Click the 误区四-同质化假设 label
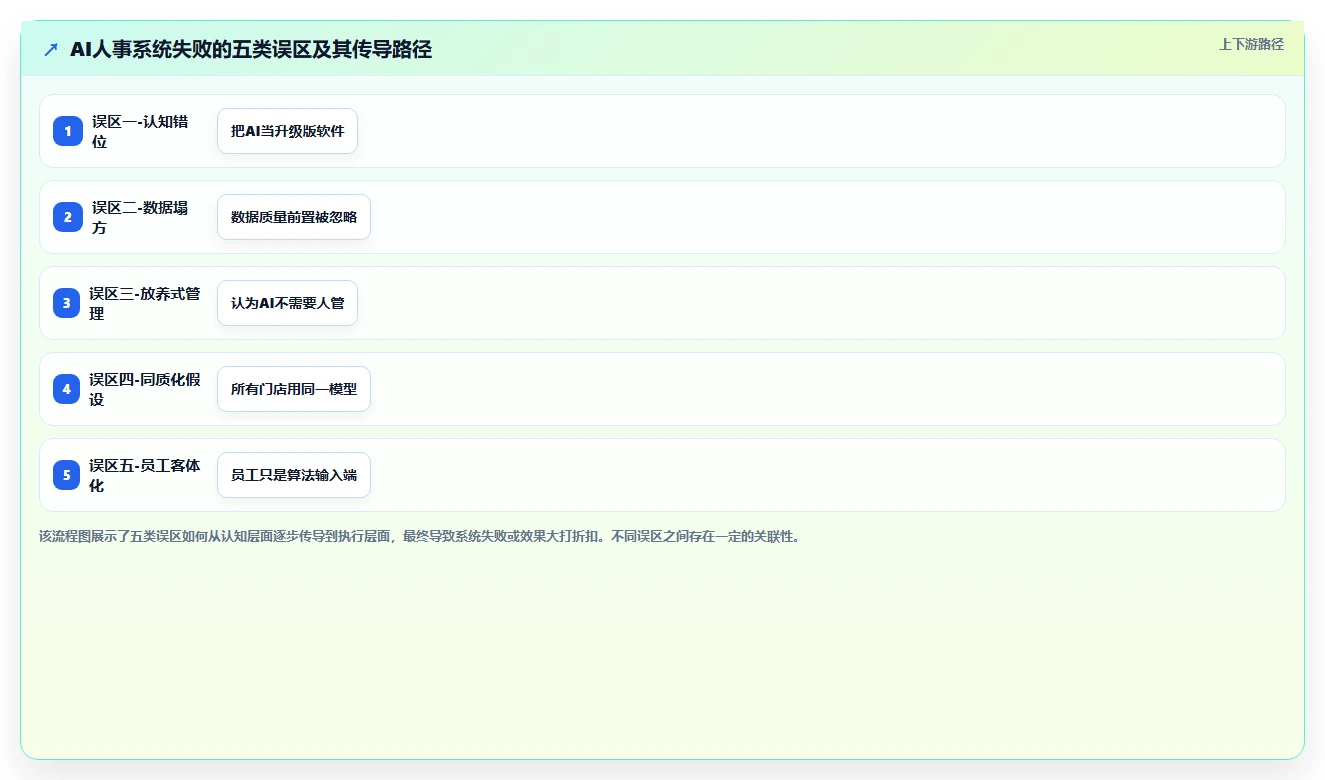The image size is (1325, 780). click(145, 389)
